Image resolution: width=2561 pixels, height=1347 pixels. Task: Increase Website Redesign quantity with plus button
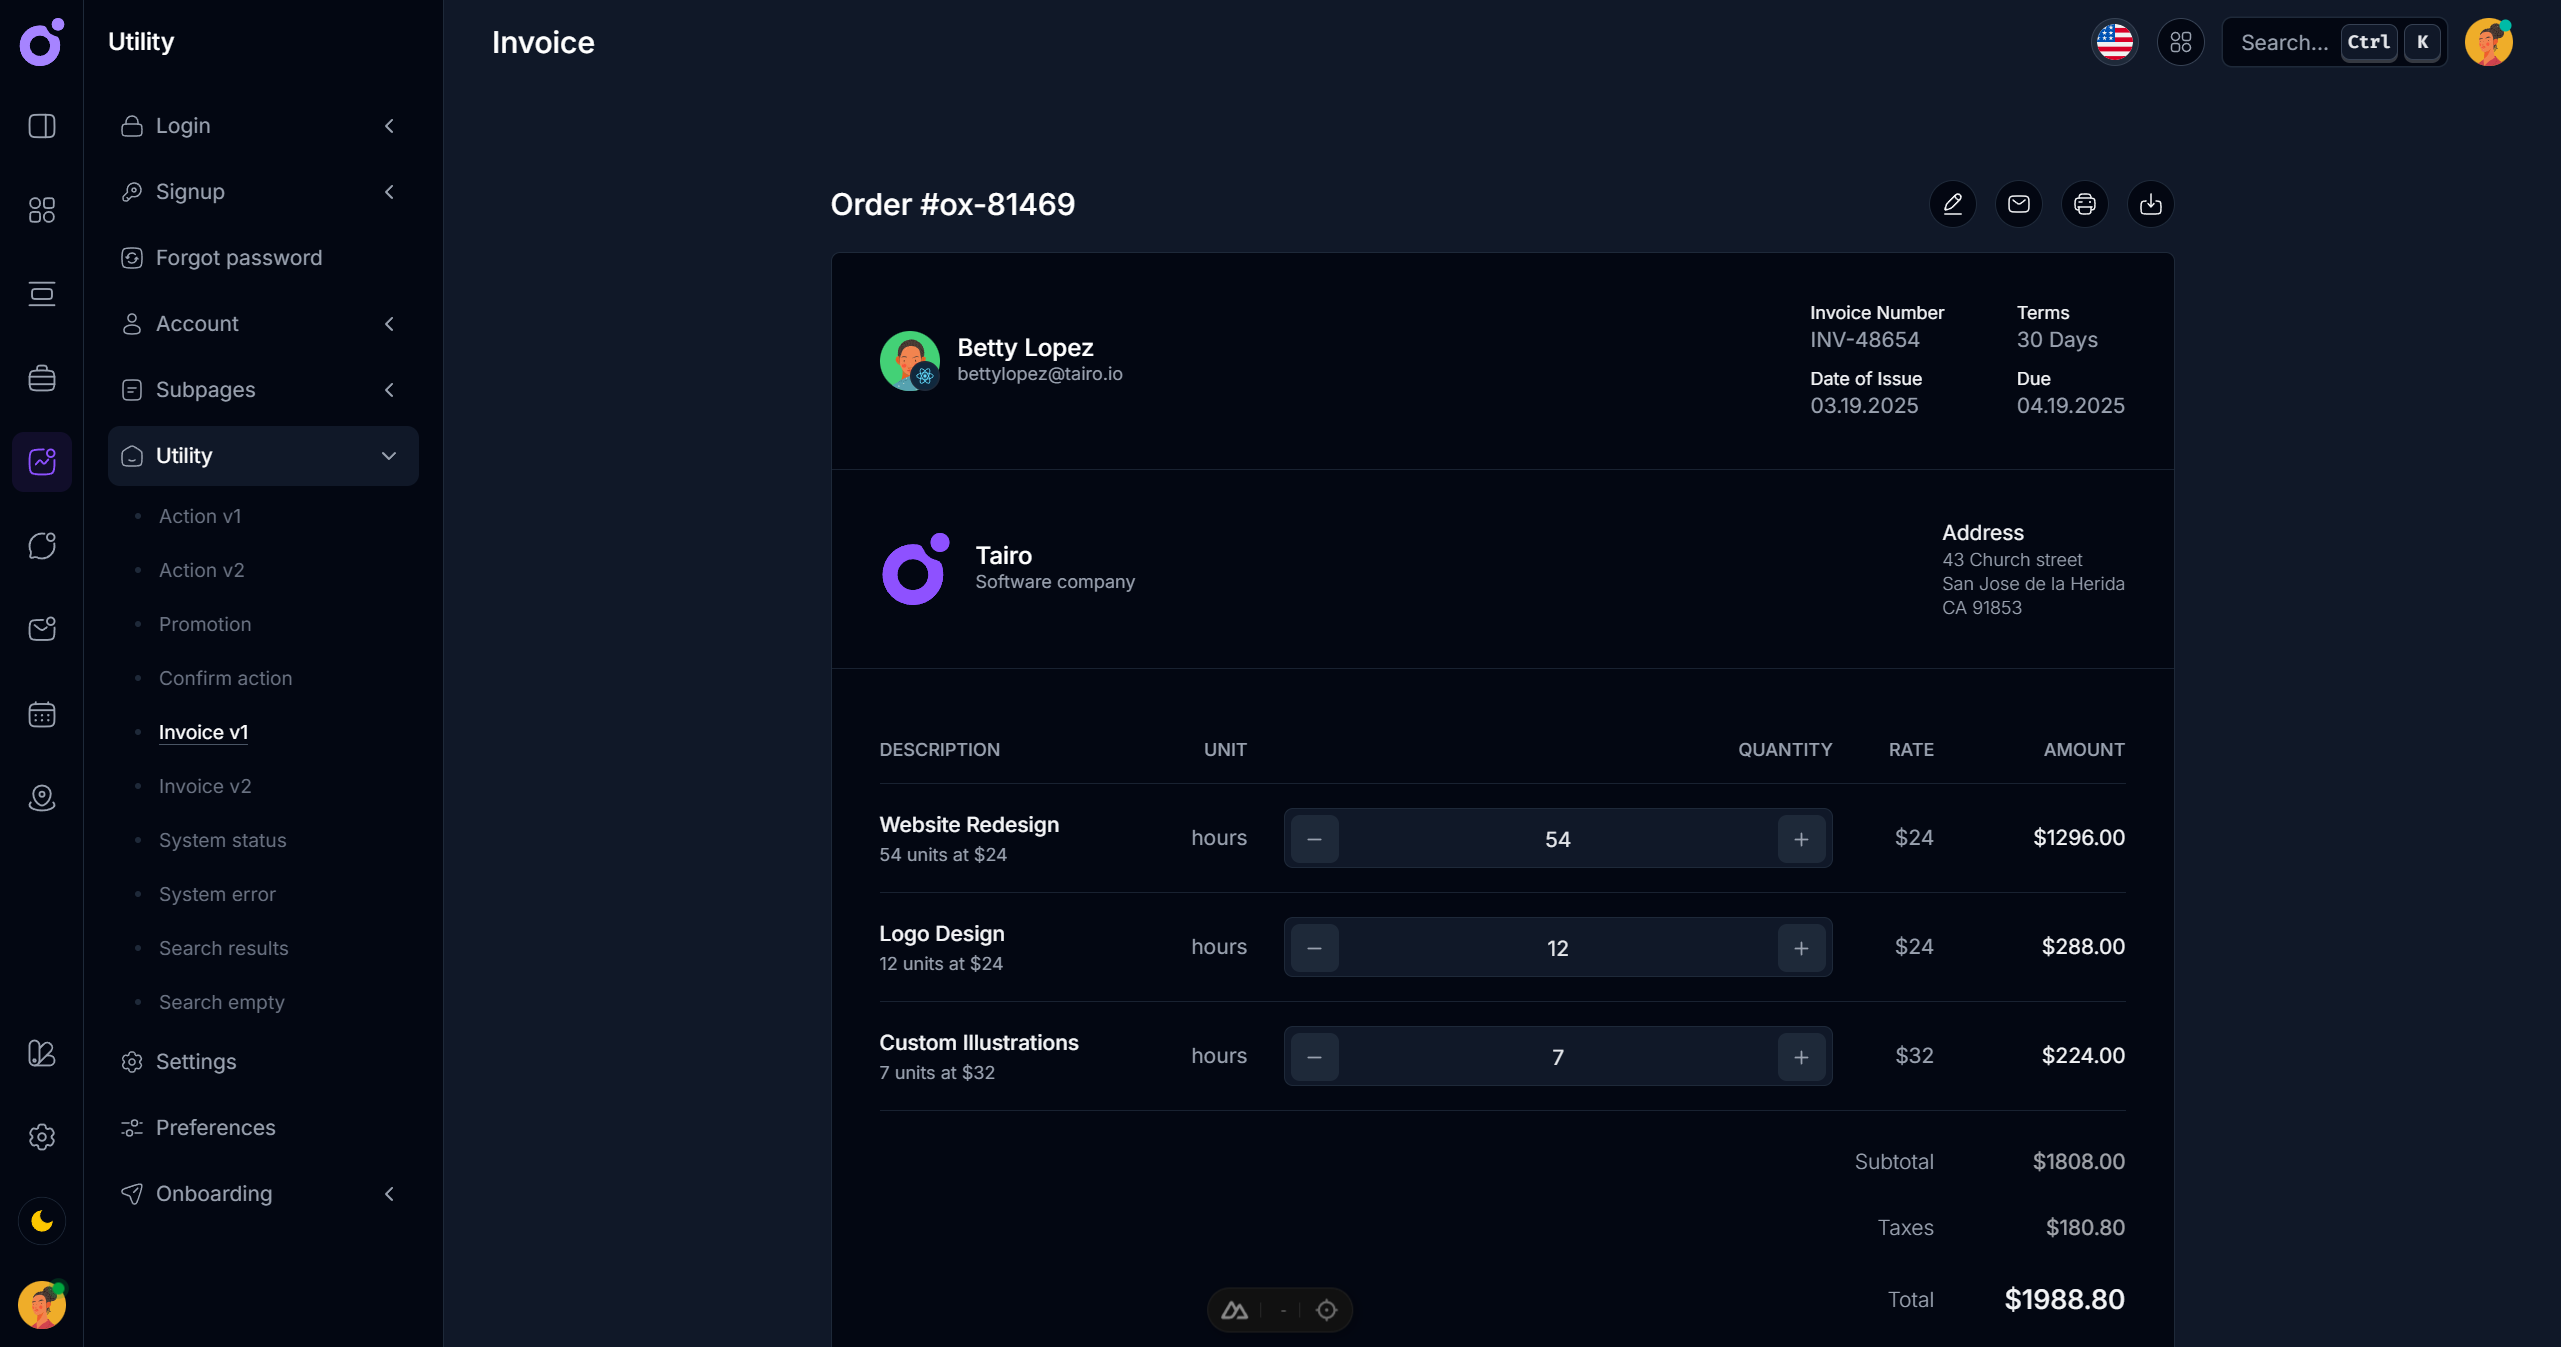click(1800, 839)
